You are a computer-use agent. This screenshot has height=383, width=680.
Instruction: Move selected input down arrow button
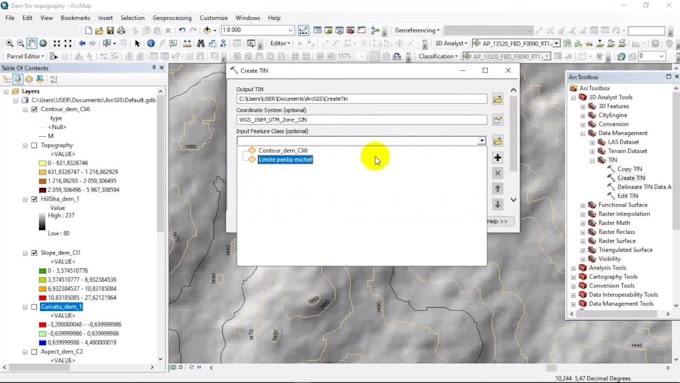pos(497,204)
